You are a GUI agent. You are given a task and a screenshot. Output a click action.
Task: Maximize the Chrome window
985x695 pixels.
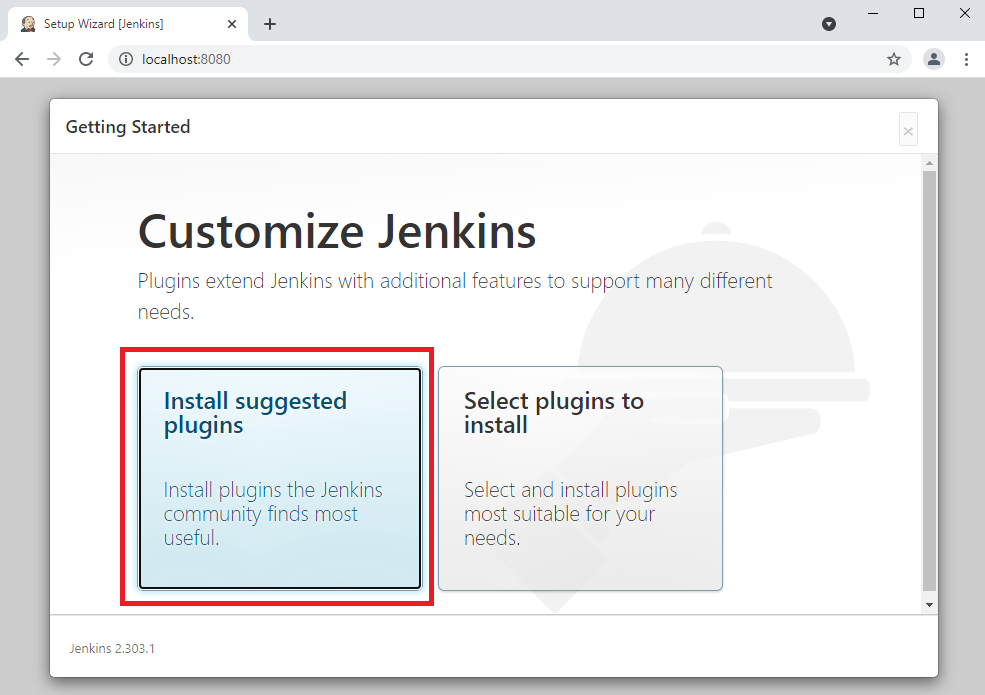tap(918, 13)
